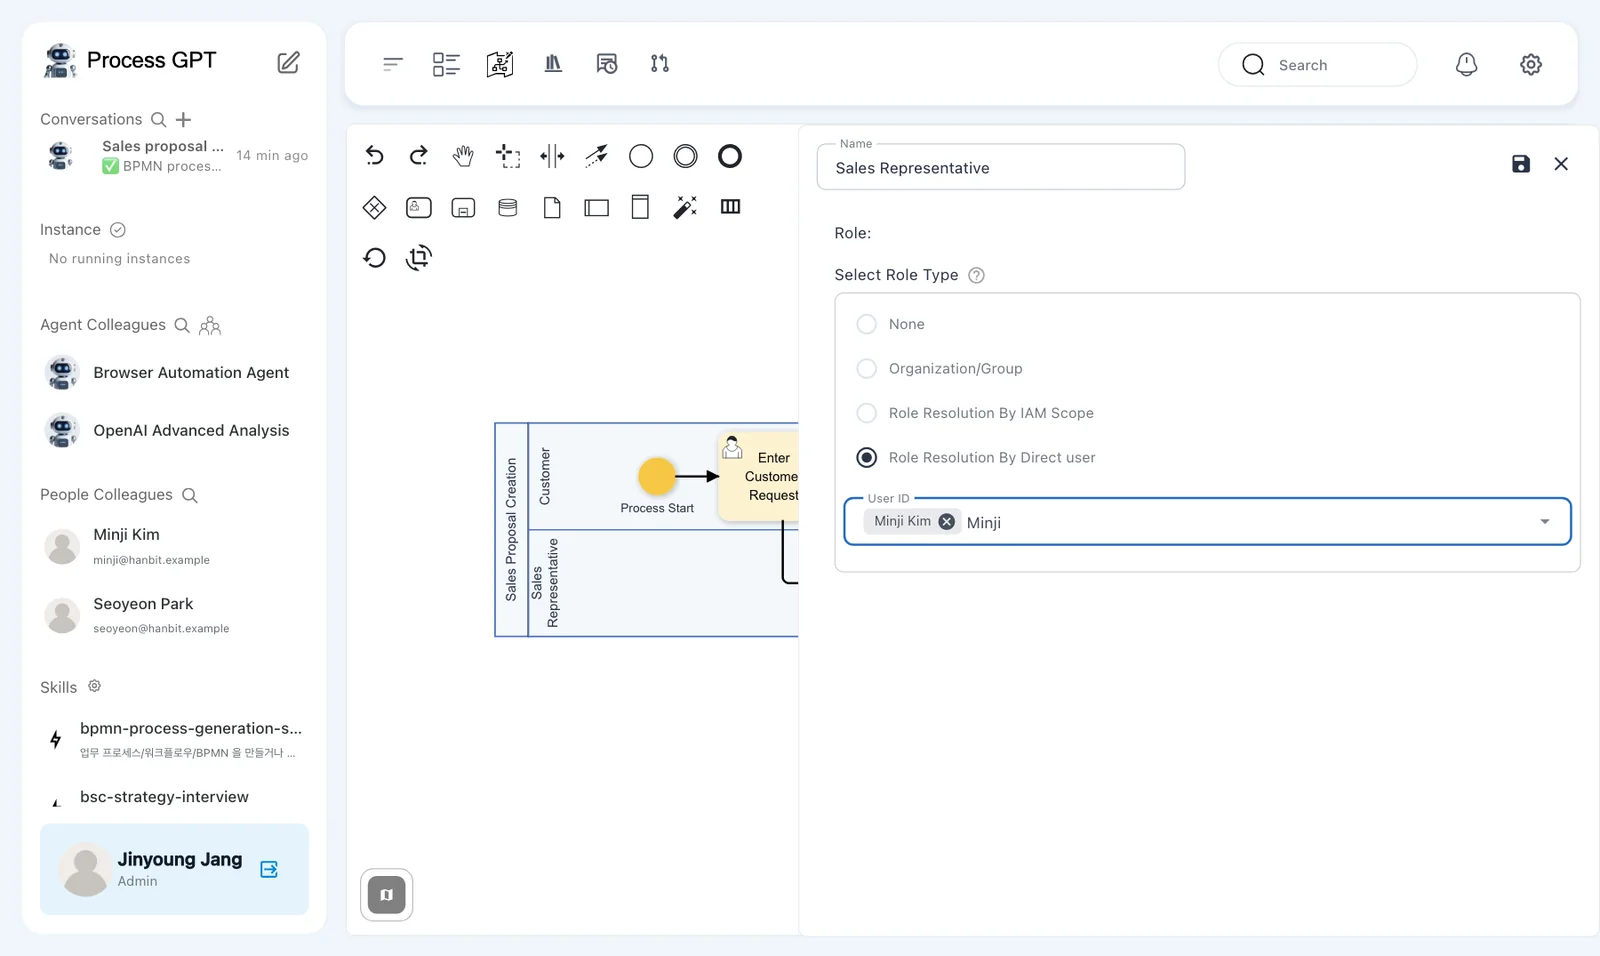Click the Process Start event on canvas
The height and width of the screenshot is (956, 1600).
pyautogui.click(x=657, y=476)
